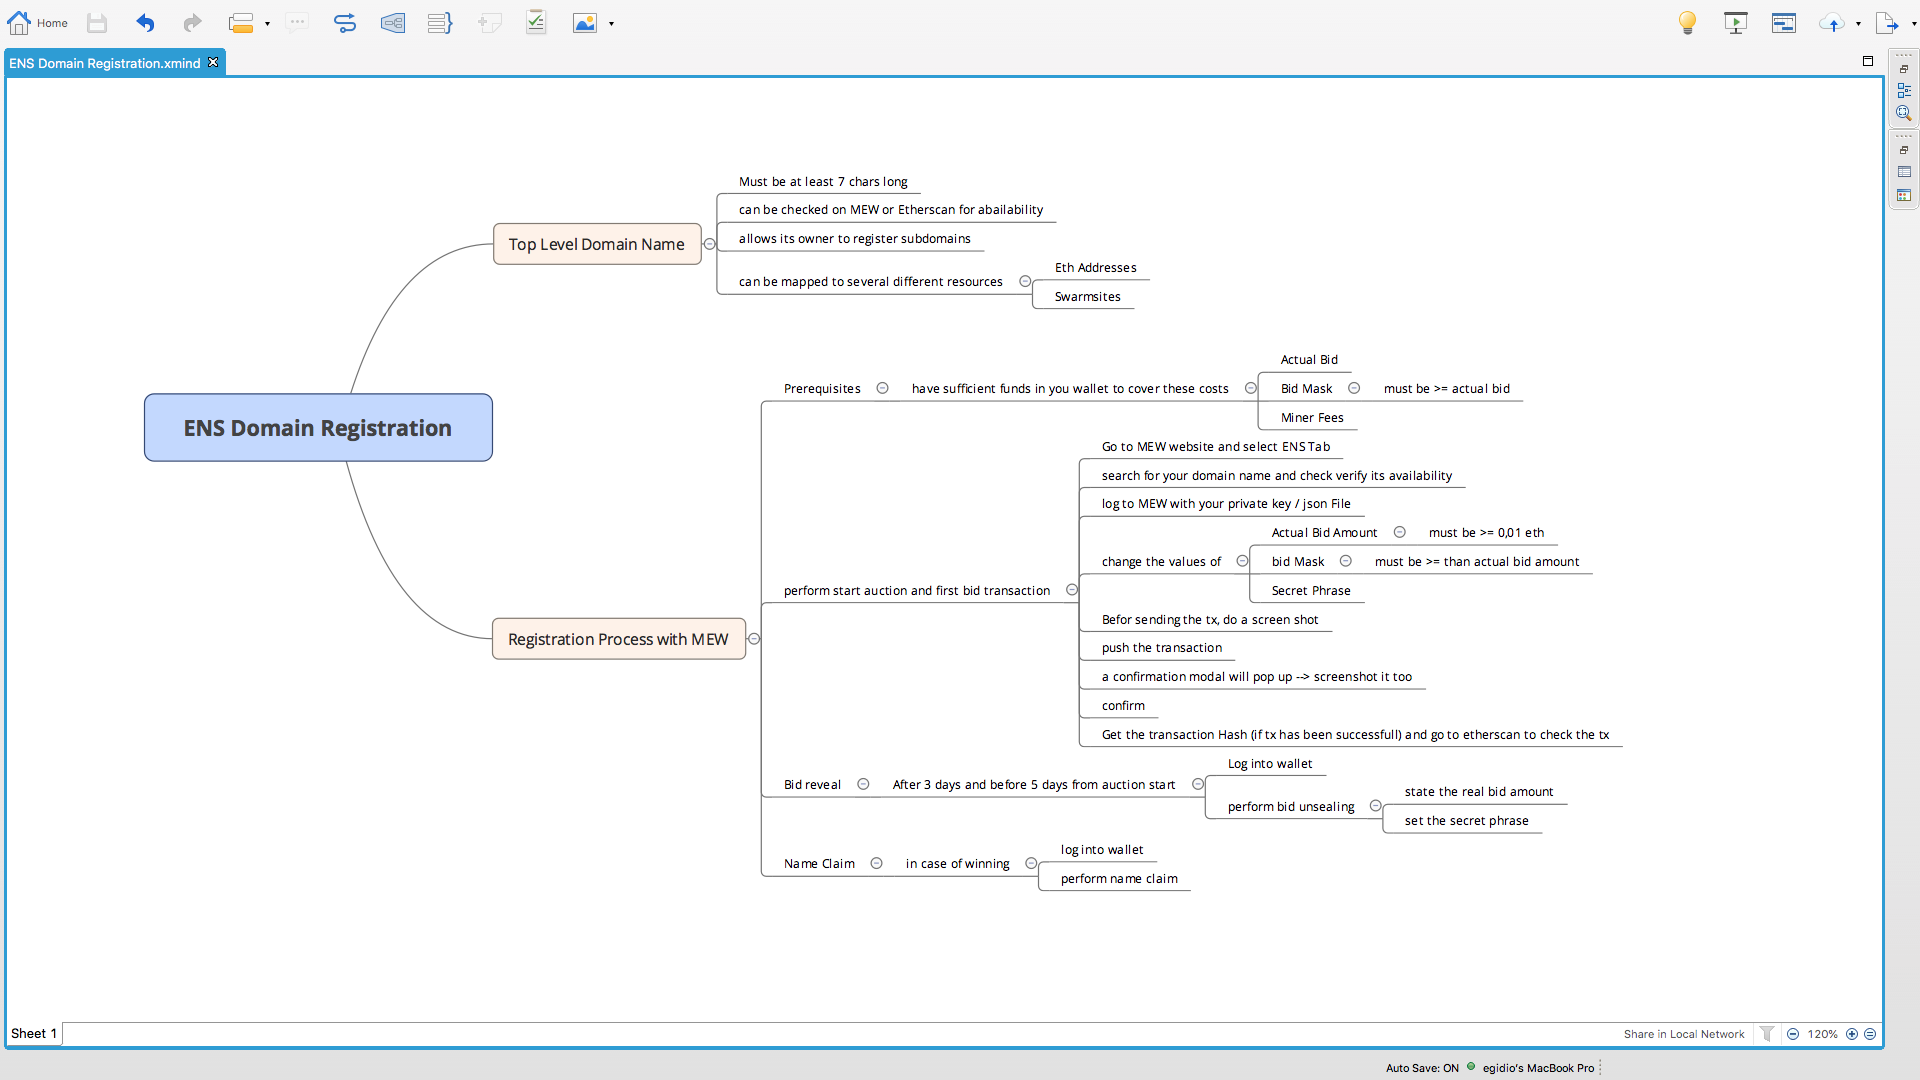Open the insert topic dropdown arrow
The width and height of the screenshot is (1920, 1080).
click(x=267, y=24)
